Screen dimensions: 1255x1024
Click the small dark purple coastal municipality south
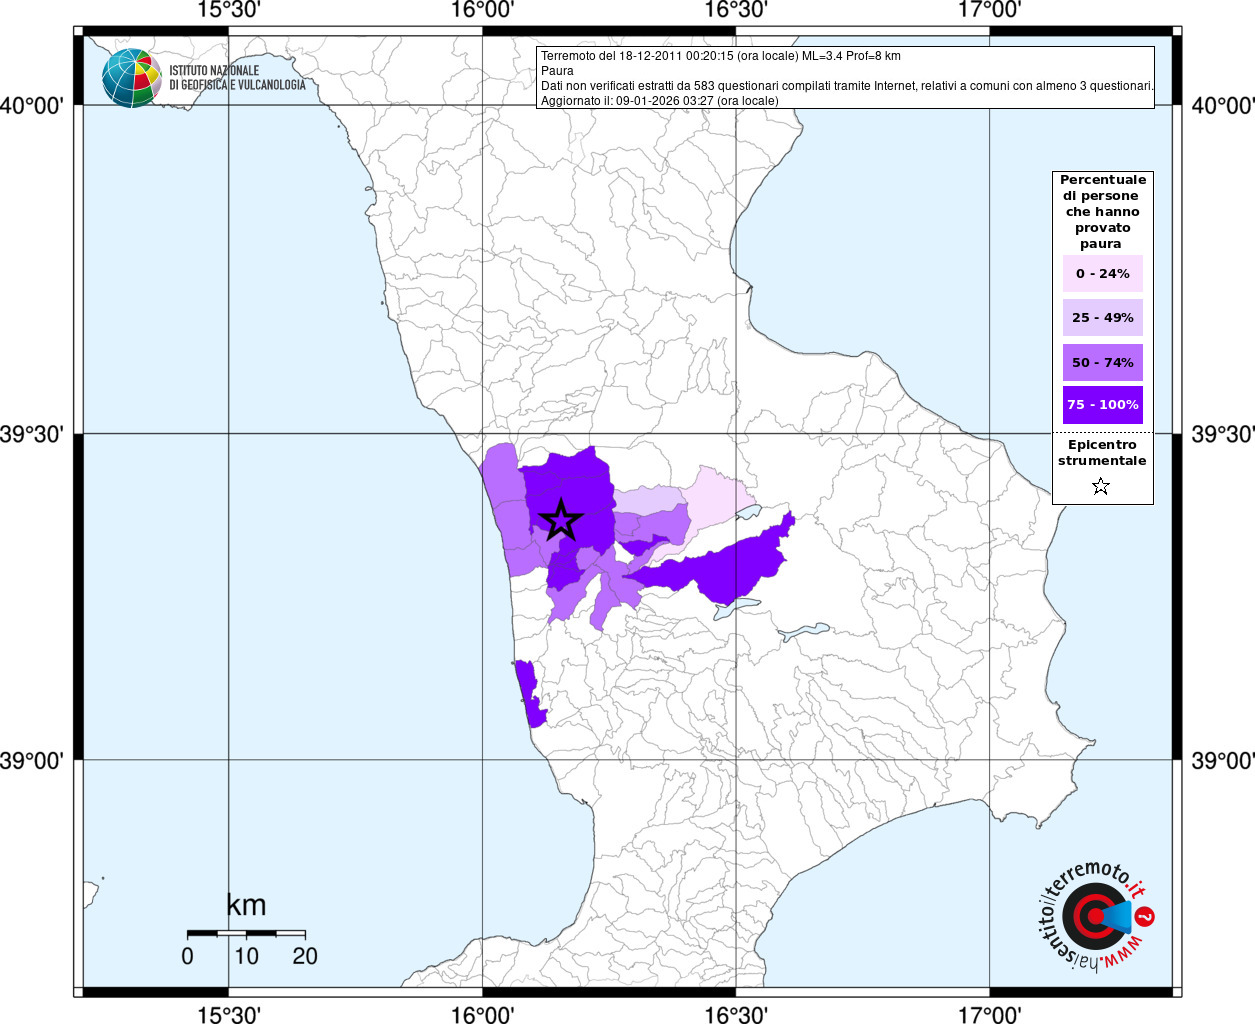pos(531,695)
